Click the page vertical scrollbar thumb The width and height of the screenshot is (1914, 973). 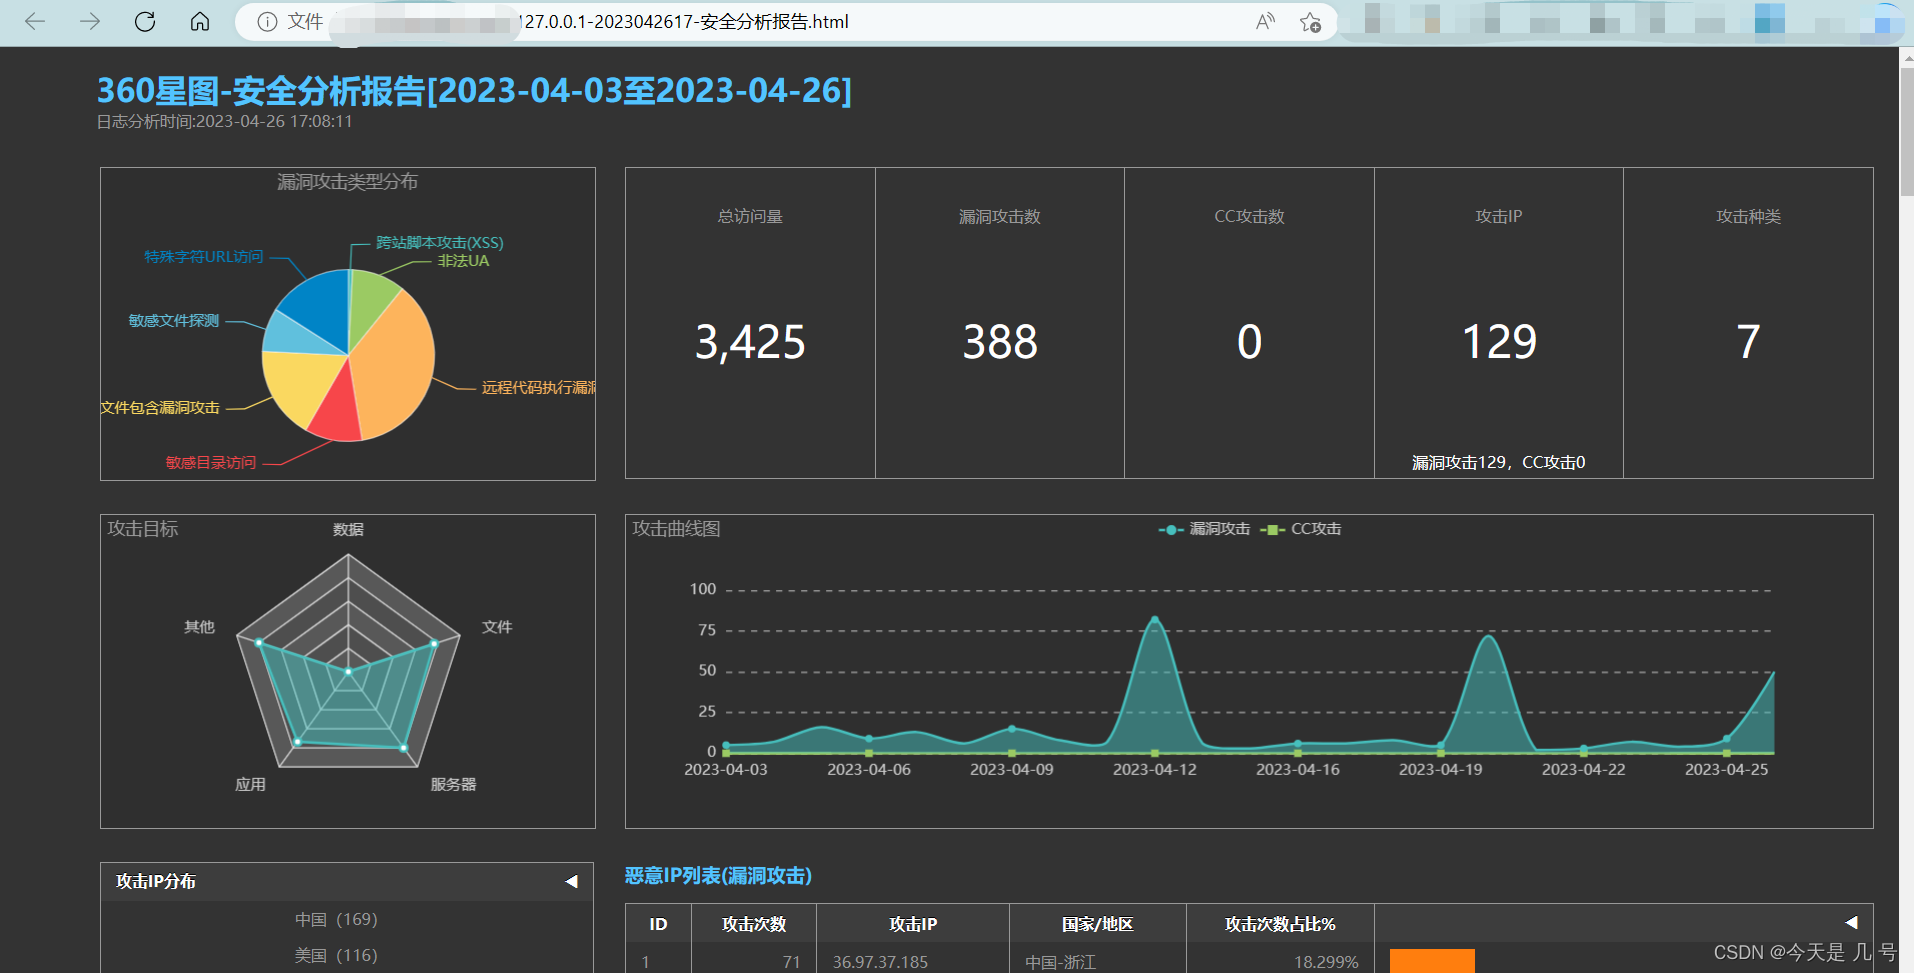point(1906,130)
